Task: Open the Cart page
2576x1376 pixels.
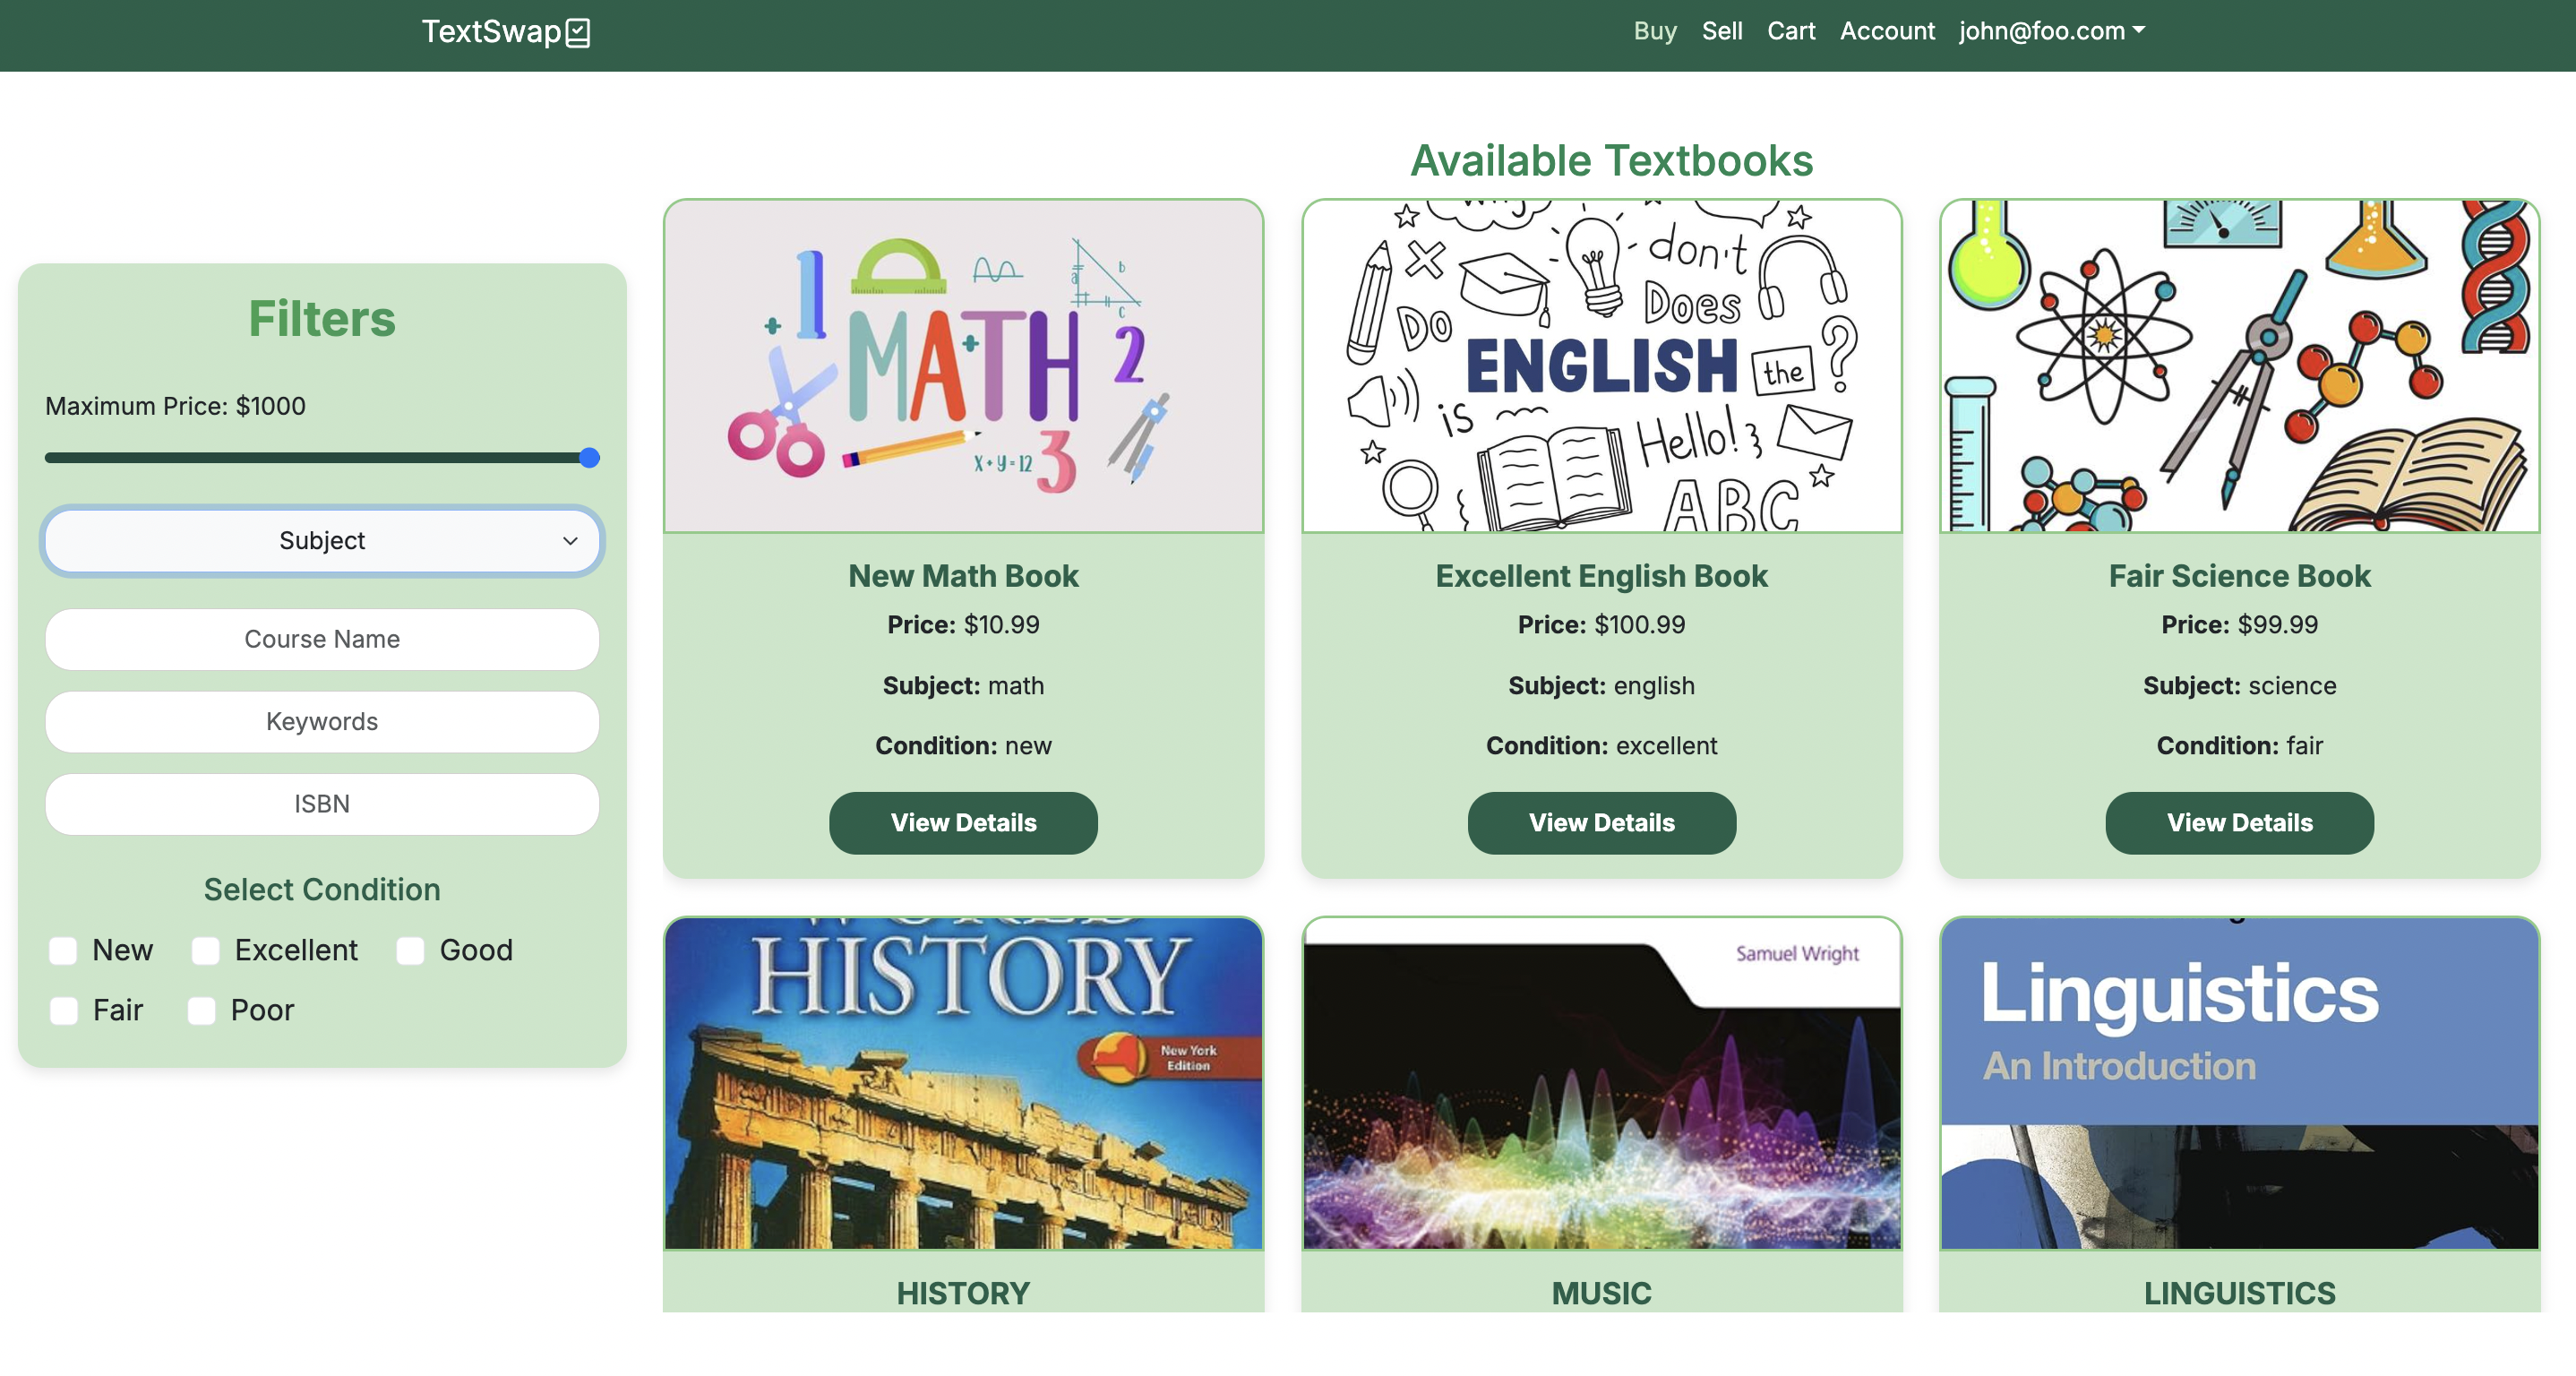Action: (1790, 31)
